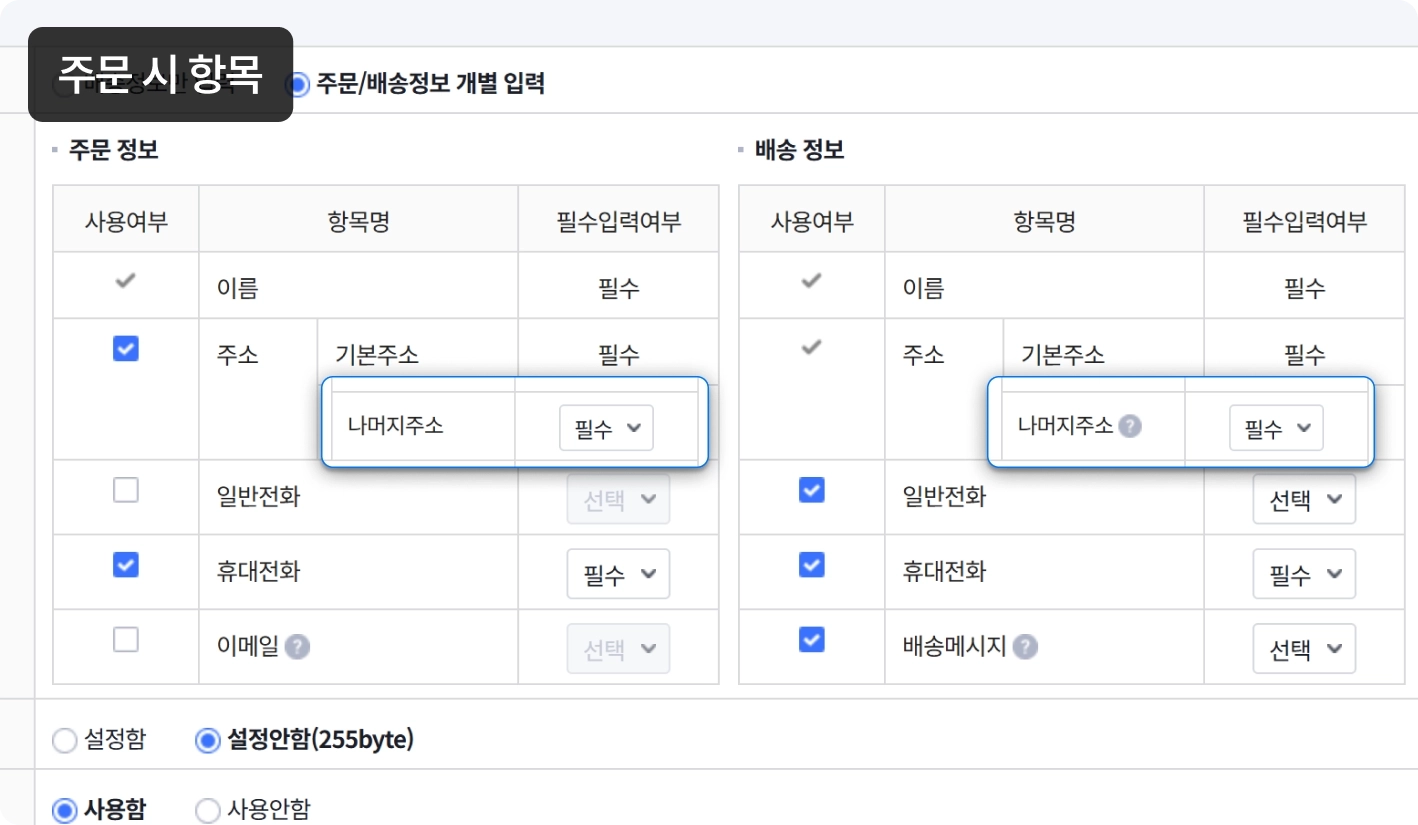Image resolution: width=1418 pixels, height=825 pixels.
Task: Select the 설정함 radio option
Action: coord(64,741)
